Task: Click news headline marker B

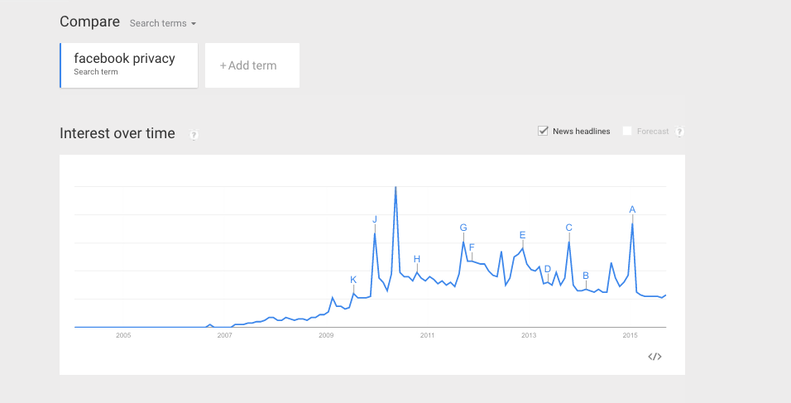Action: point(586,276)
